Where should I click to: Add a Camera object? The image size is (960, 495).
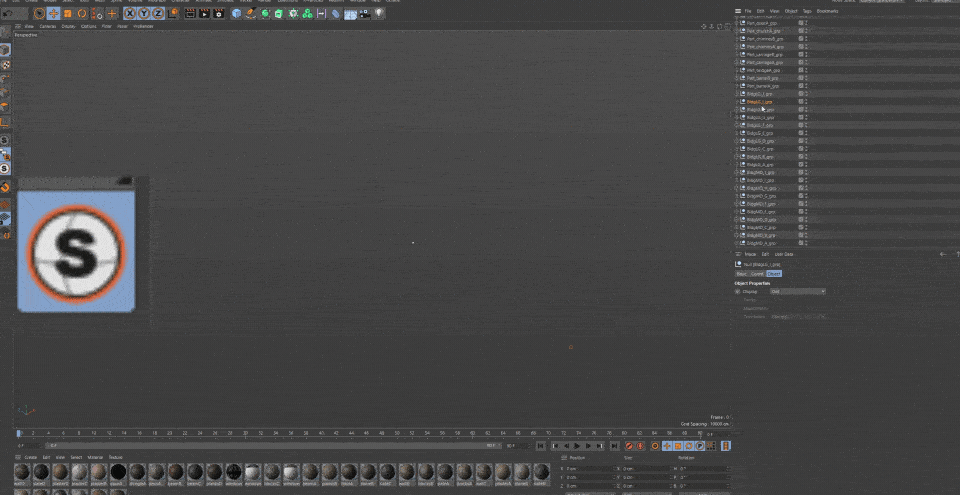365,13
